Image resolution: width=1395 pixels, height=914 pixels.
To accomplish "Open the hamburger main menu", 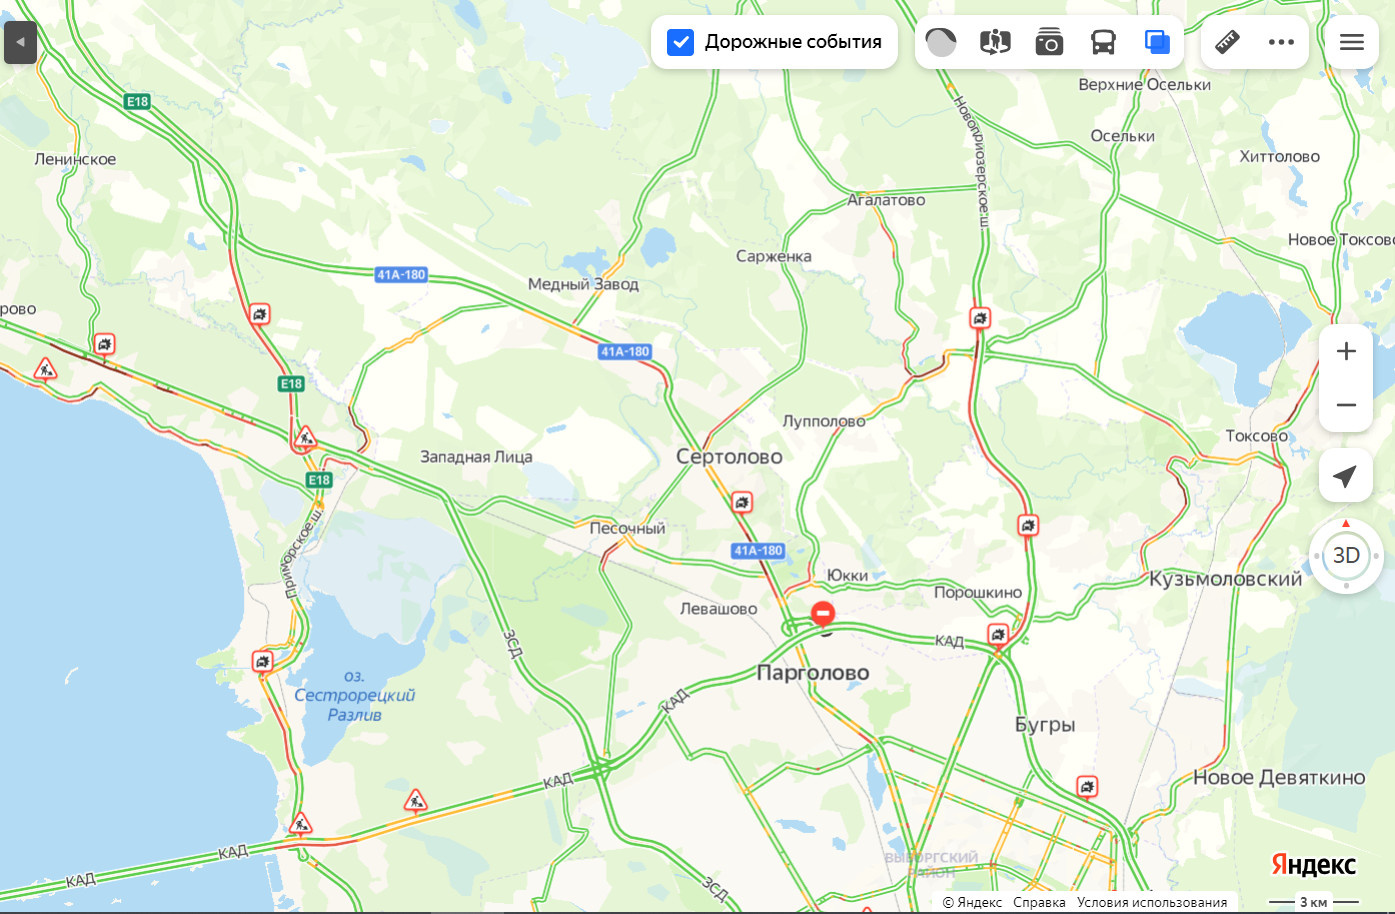I will (1352, 42).
